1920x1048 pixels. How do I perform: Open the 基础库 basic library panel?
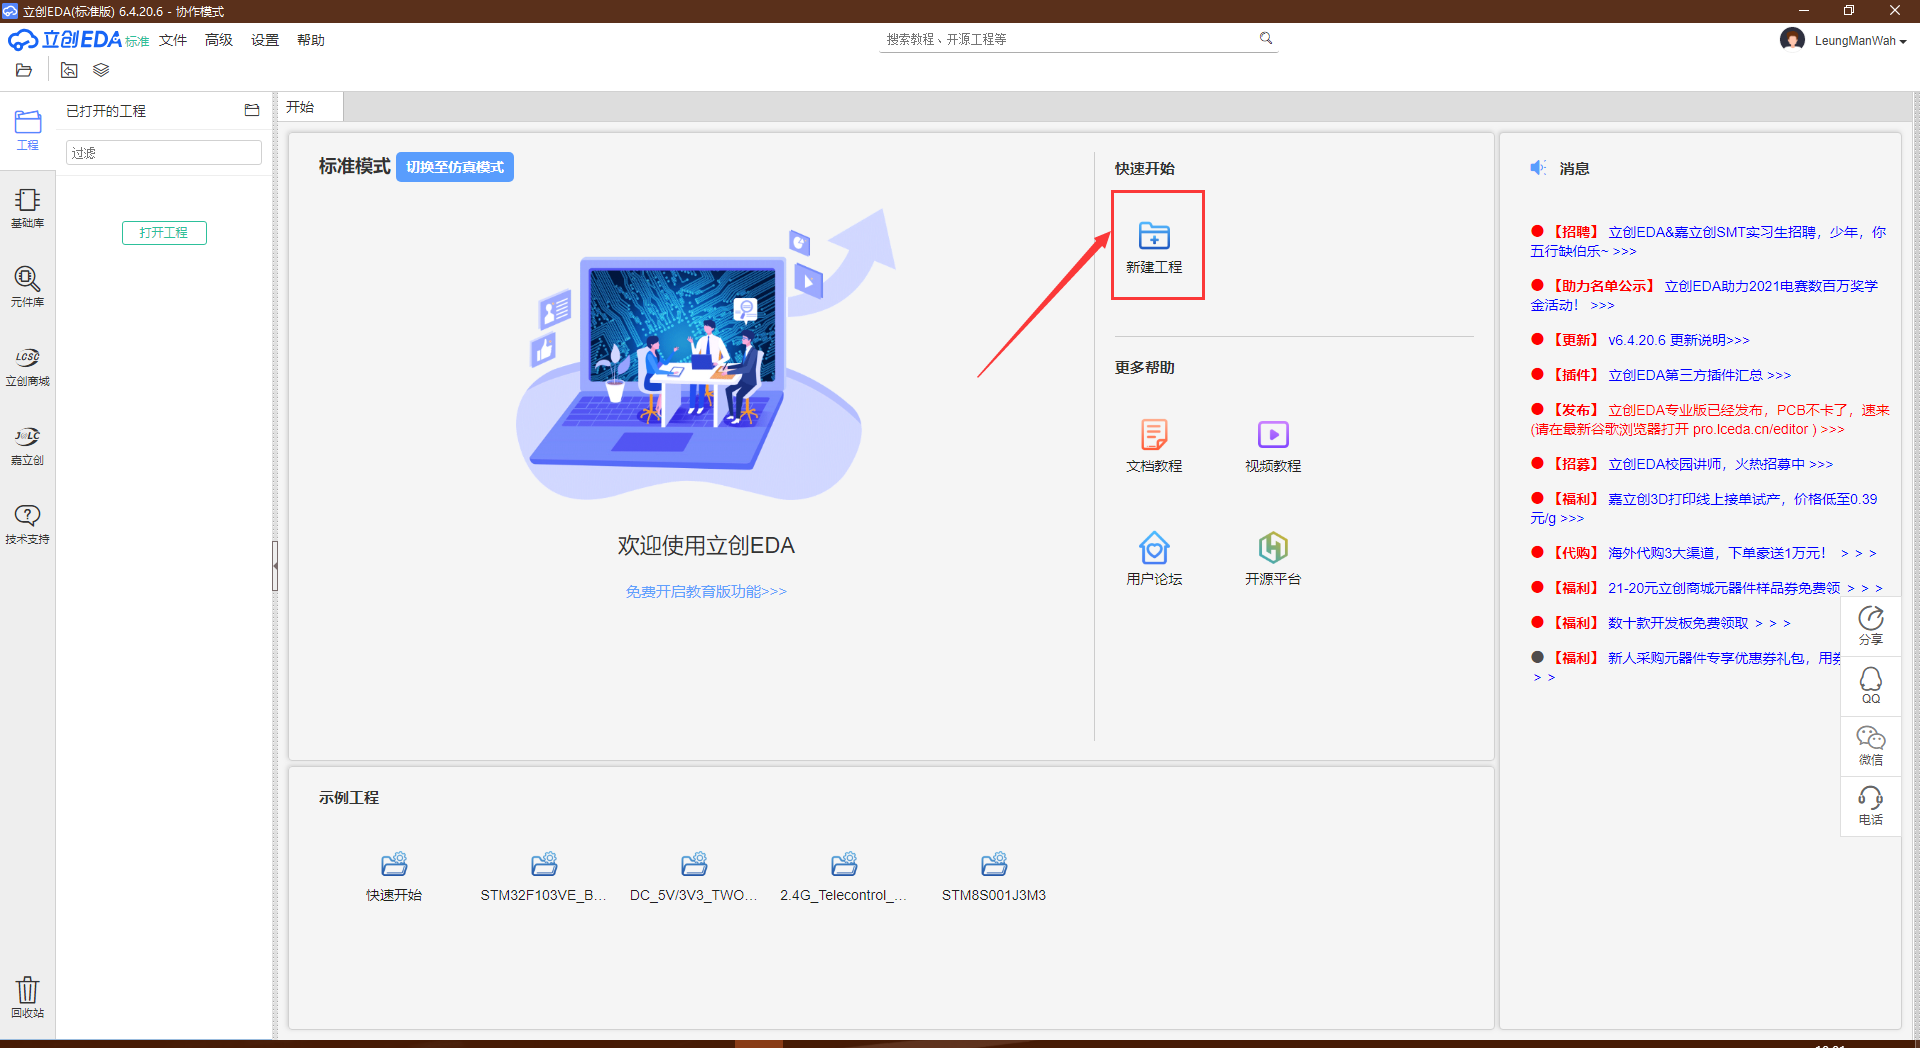coord(27,208)
